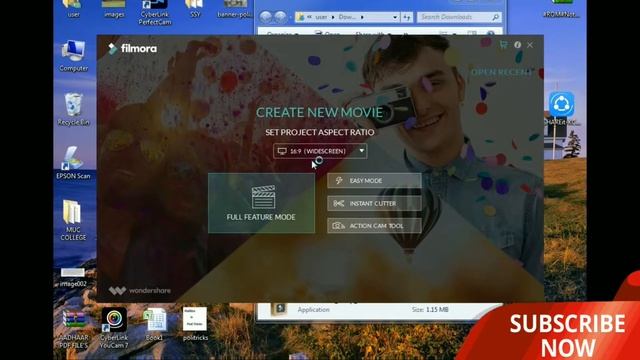Launch the CyberLink PerfectCam shortcut

[155, 12]
